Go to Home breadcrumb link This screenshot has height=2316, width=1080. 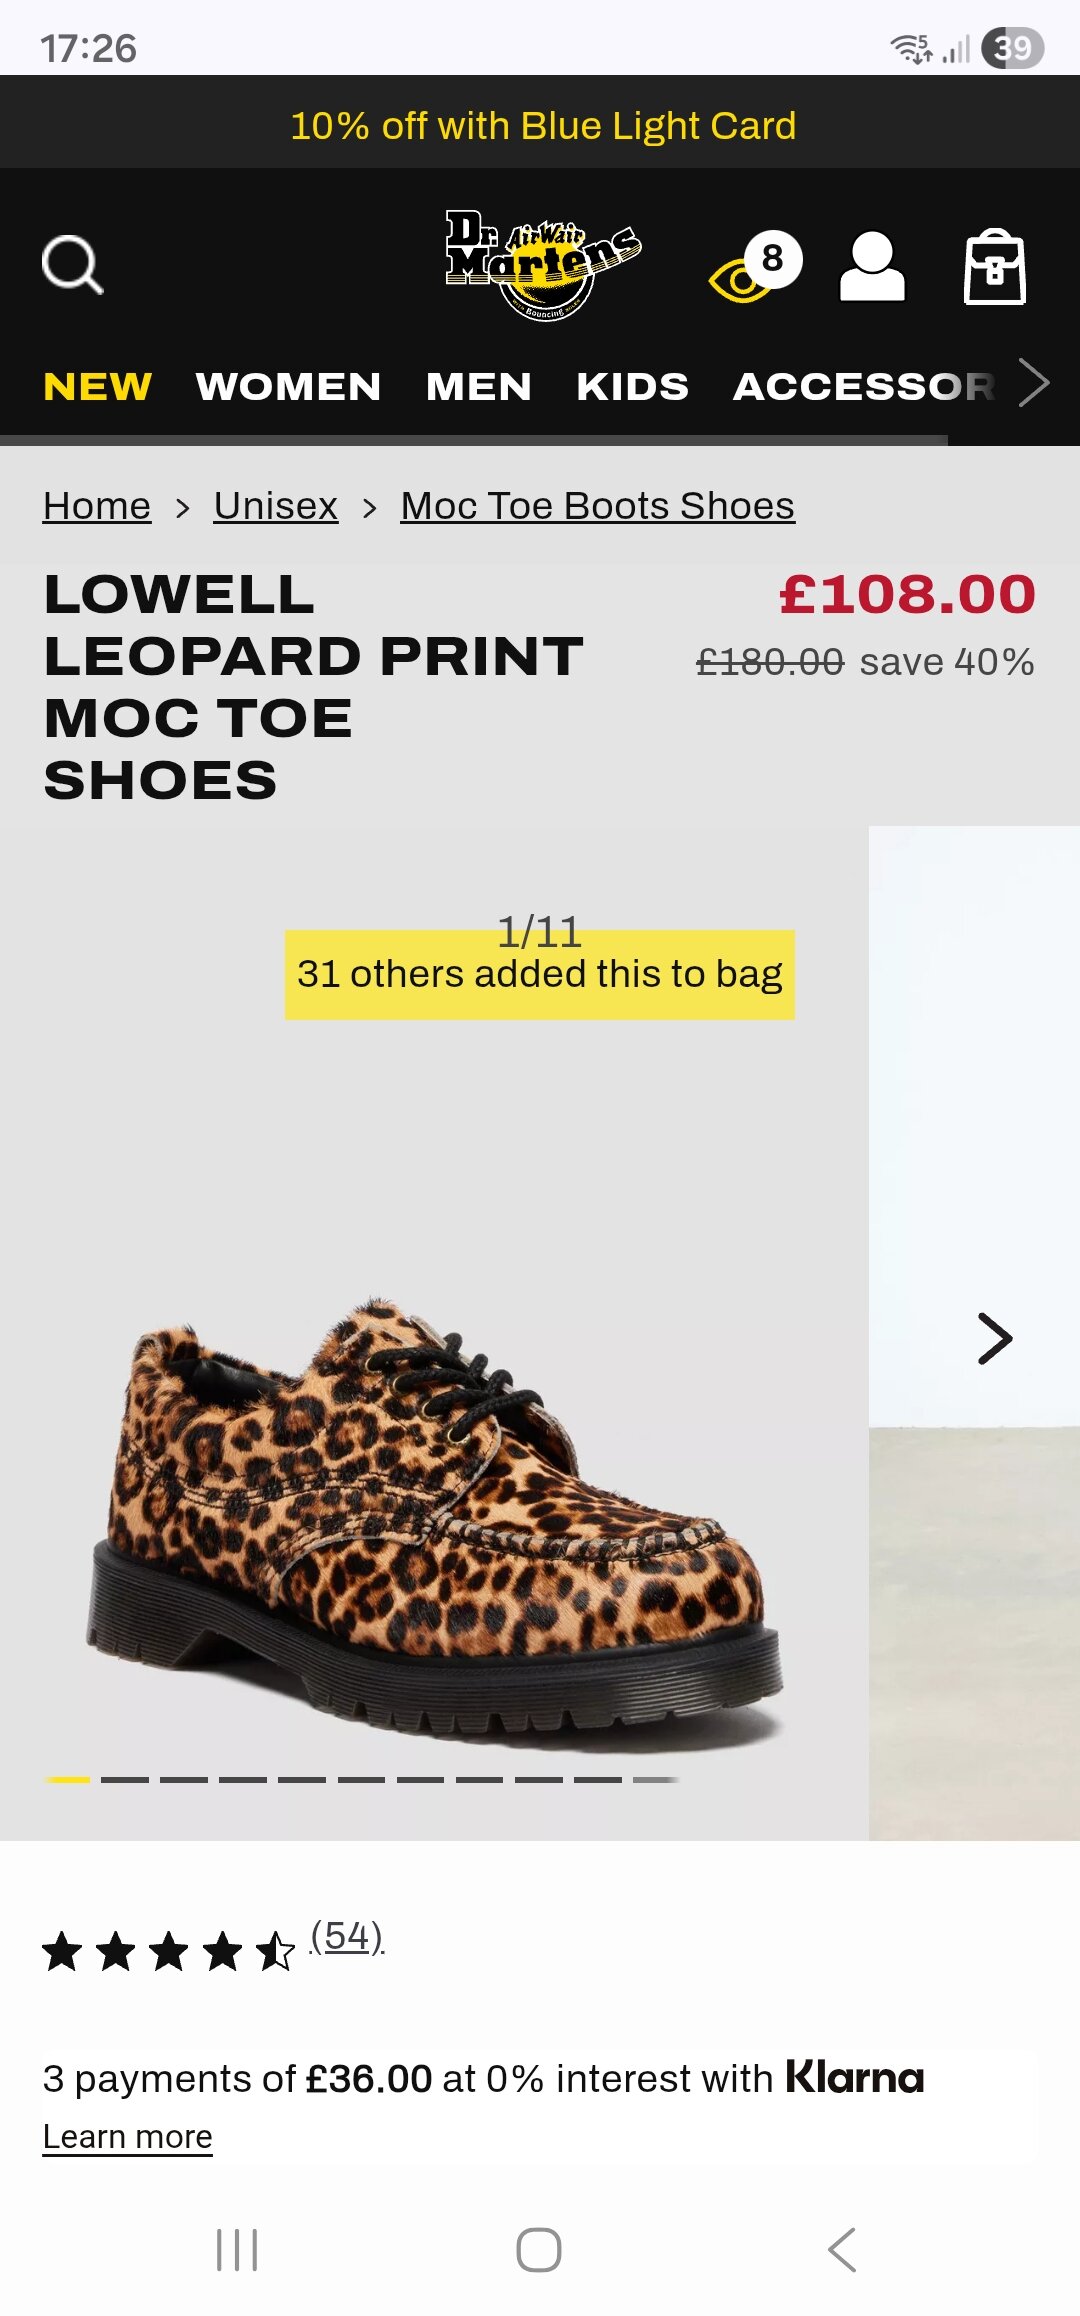(97, 506)
